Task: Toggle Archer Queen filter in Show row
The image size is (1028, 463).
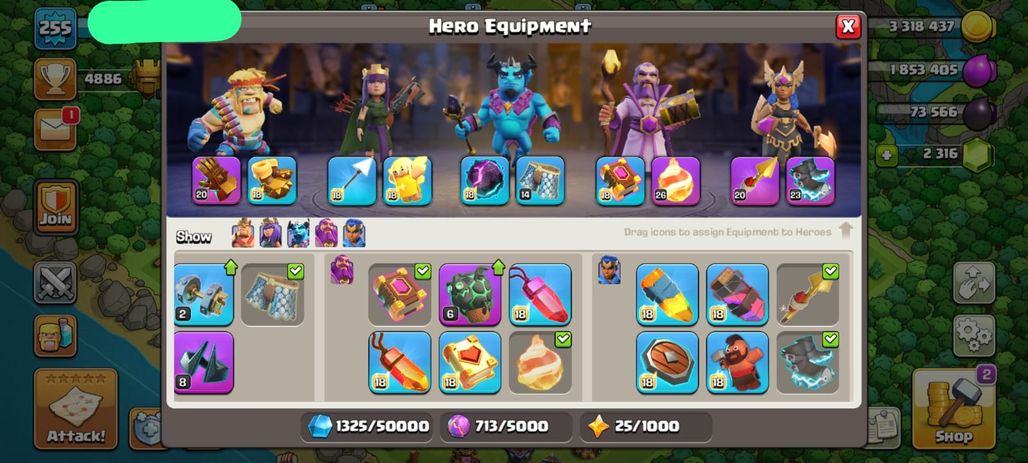Action: point(270,233)
